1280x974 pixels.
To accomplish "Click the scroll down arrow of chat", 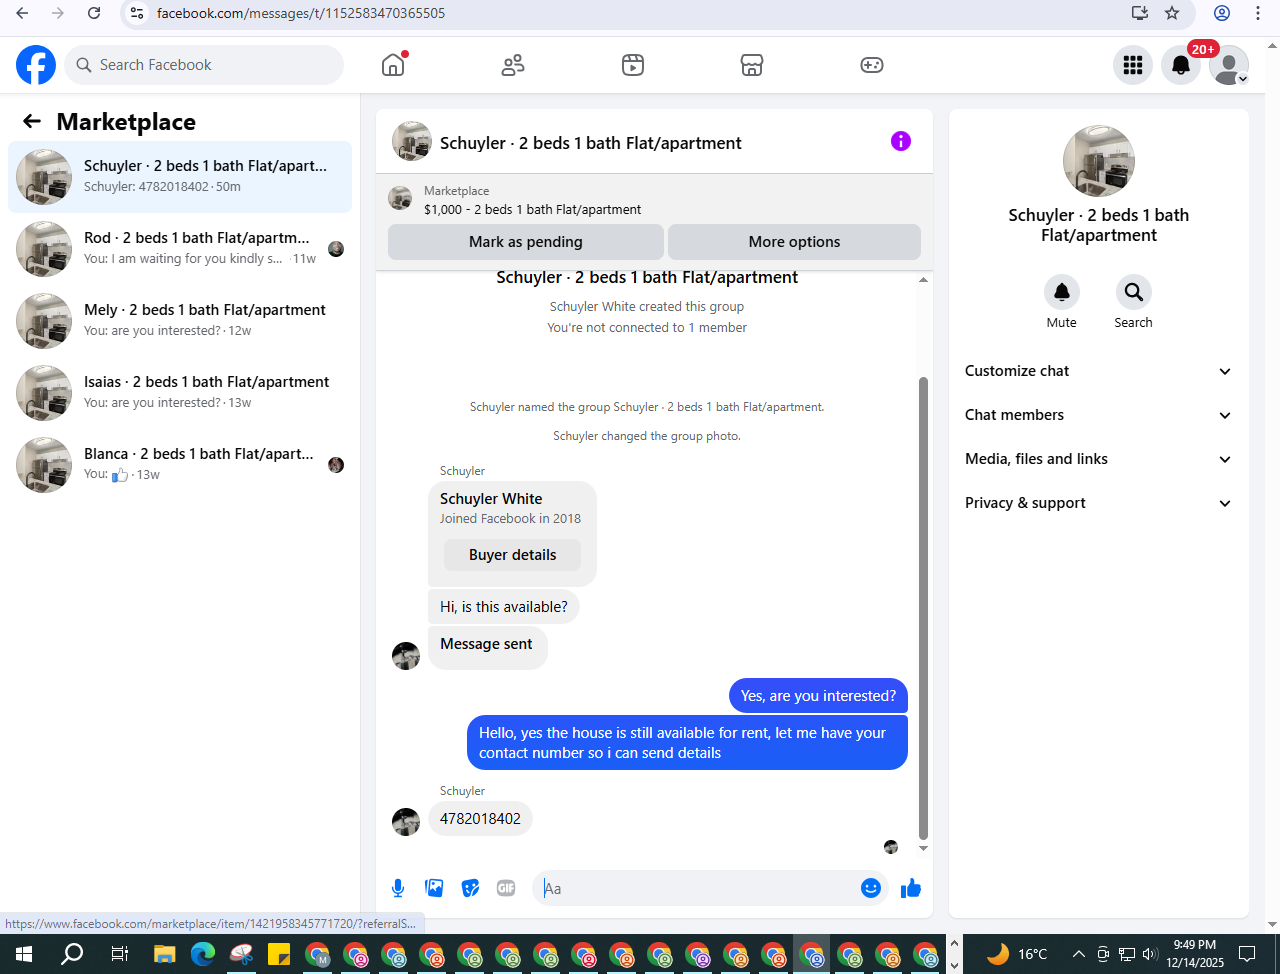I will click(x=923, y=849).
